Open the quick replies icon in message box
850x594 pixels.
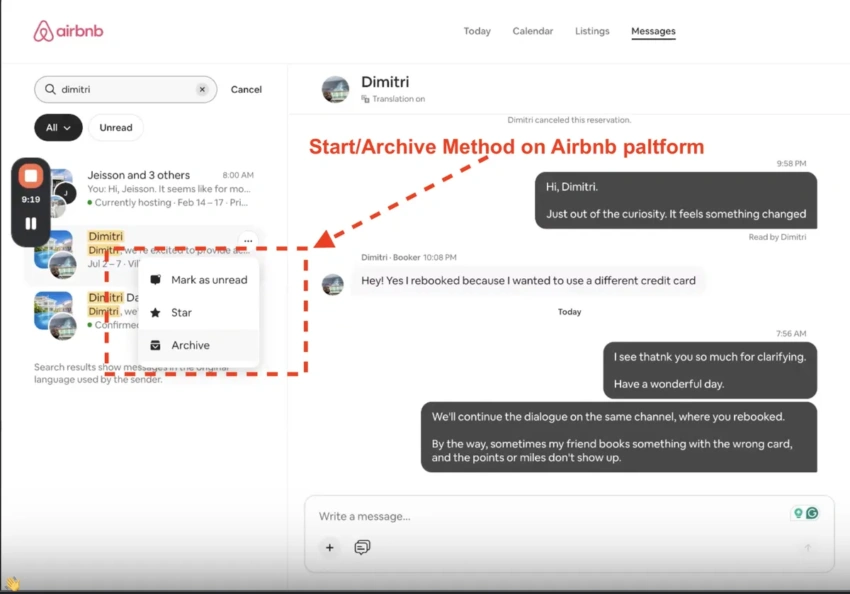(x=362, y=548)
